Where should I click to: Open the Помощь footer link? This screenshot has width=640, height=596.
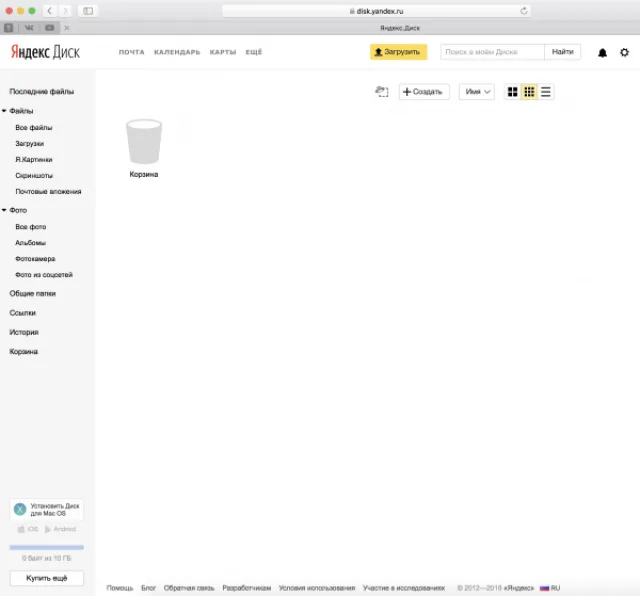click(120, 588)
